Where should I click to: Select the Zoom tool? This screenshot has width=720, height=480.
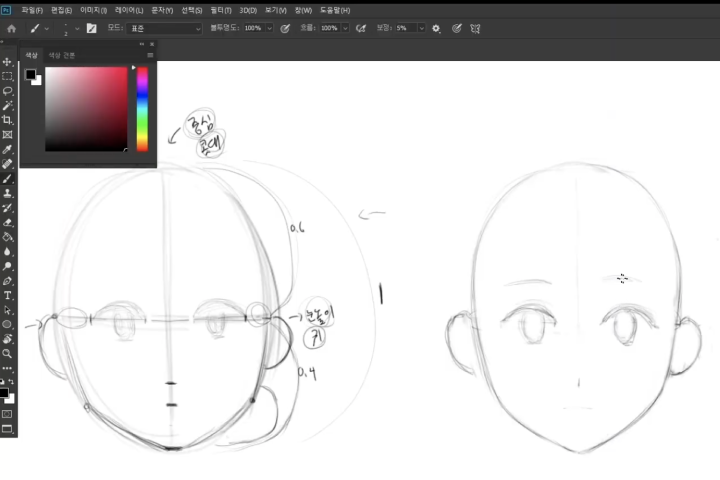pos(7,354)
